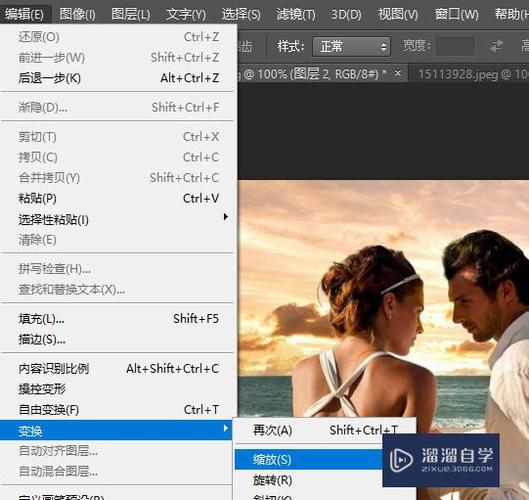The width and height of the screenshot is (529, 500).
Task: Choose 填充(L)... menu entry
Action: [118, 318]
